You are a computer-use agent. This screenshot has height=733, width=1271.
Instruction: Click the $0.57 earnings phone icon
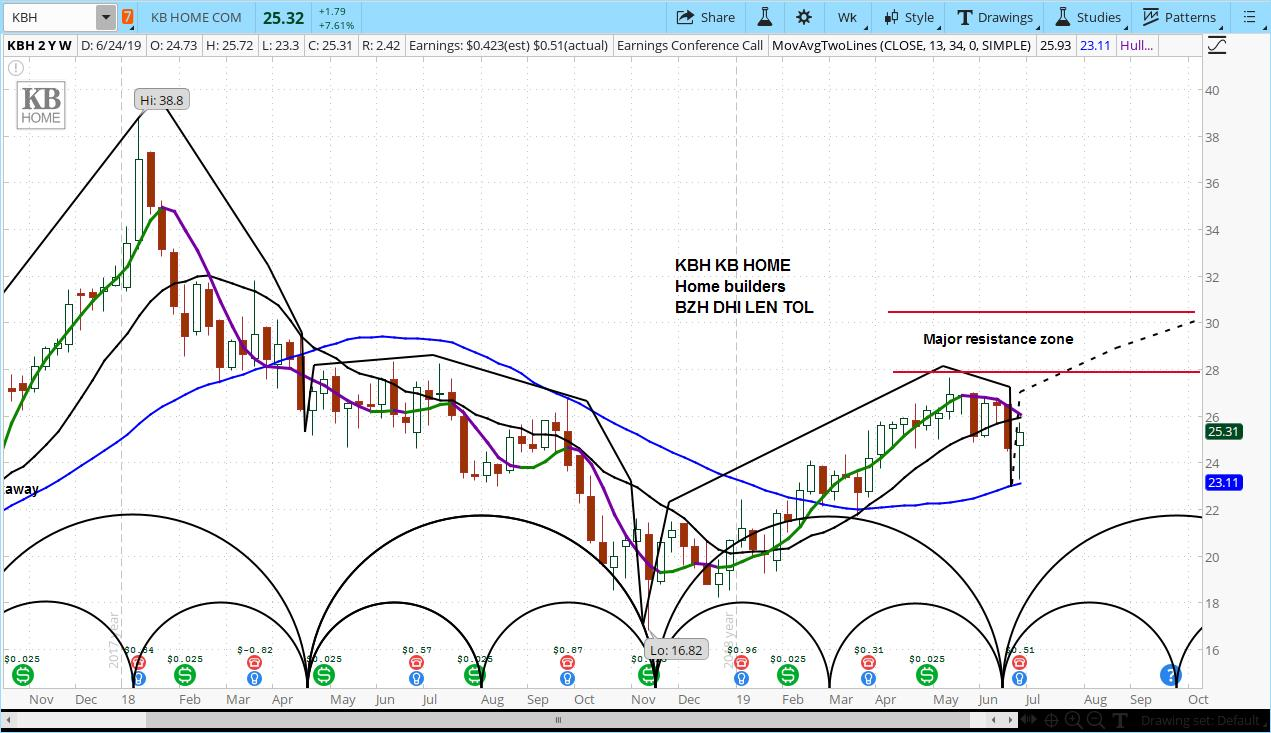[x=415, y=662]
